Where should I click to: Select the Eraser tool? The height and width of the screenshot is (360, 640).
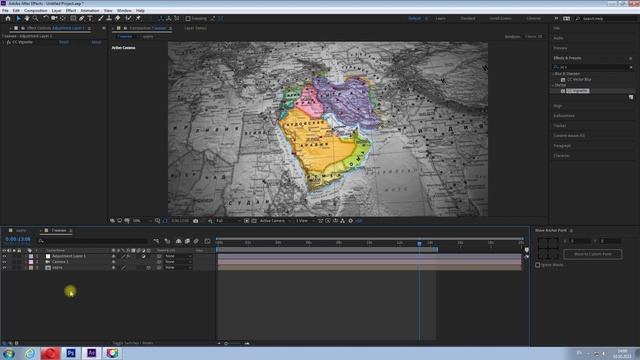click(118, 18)
